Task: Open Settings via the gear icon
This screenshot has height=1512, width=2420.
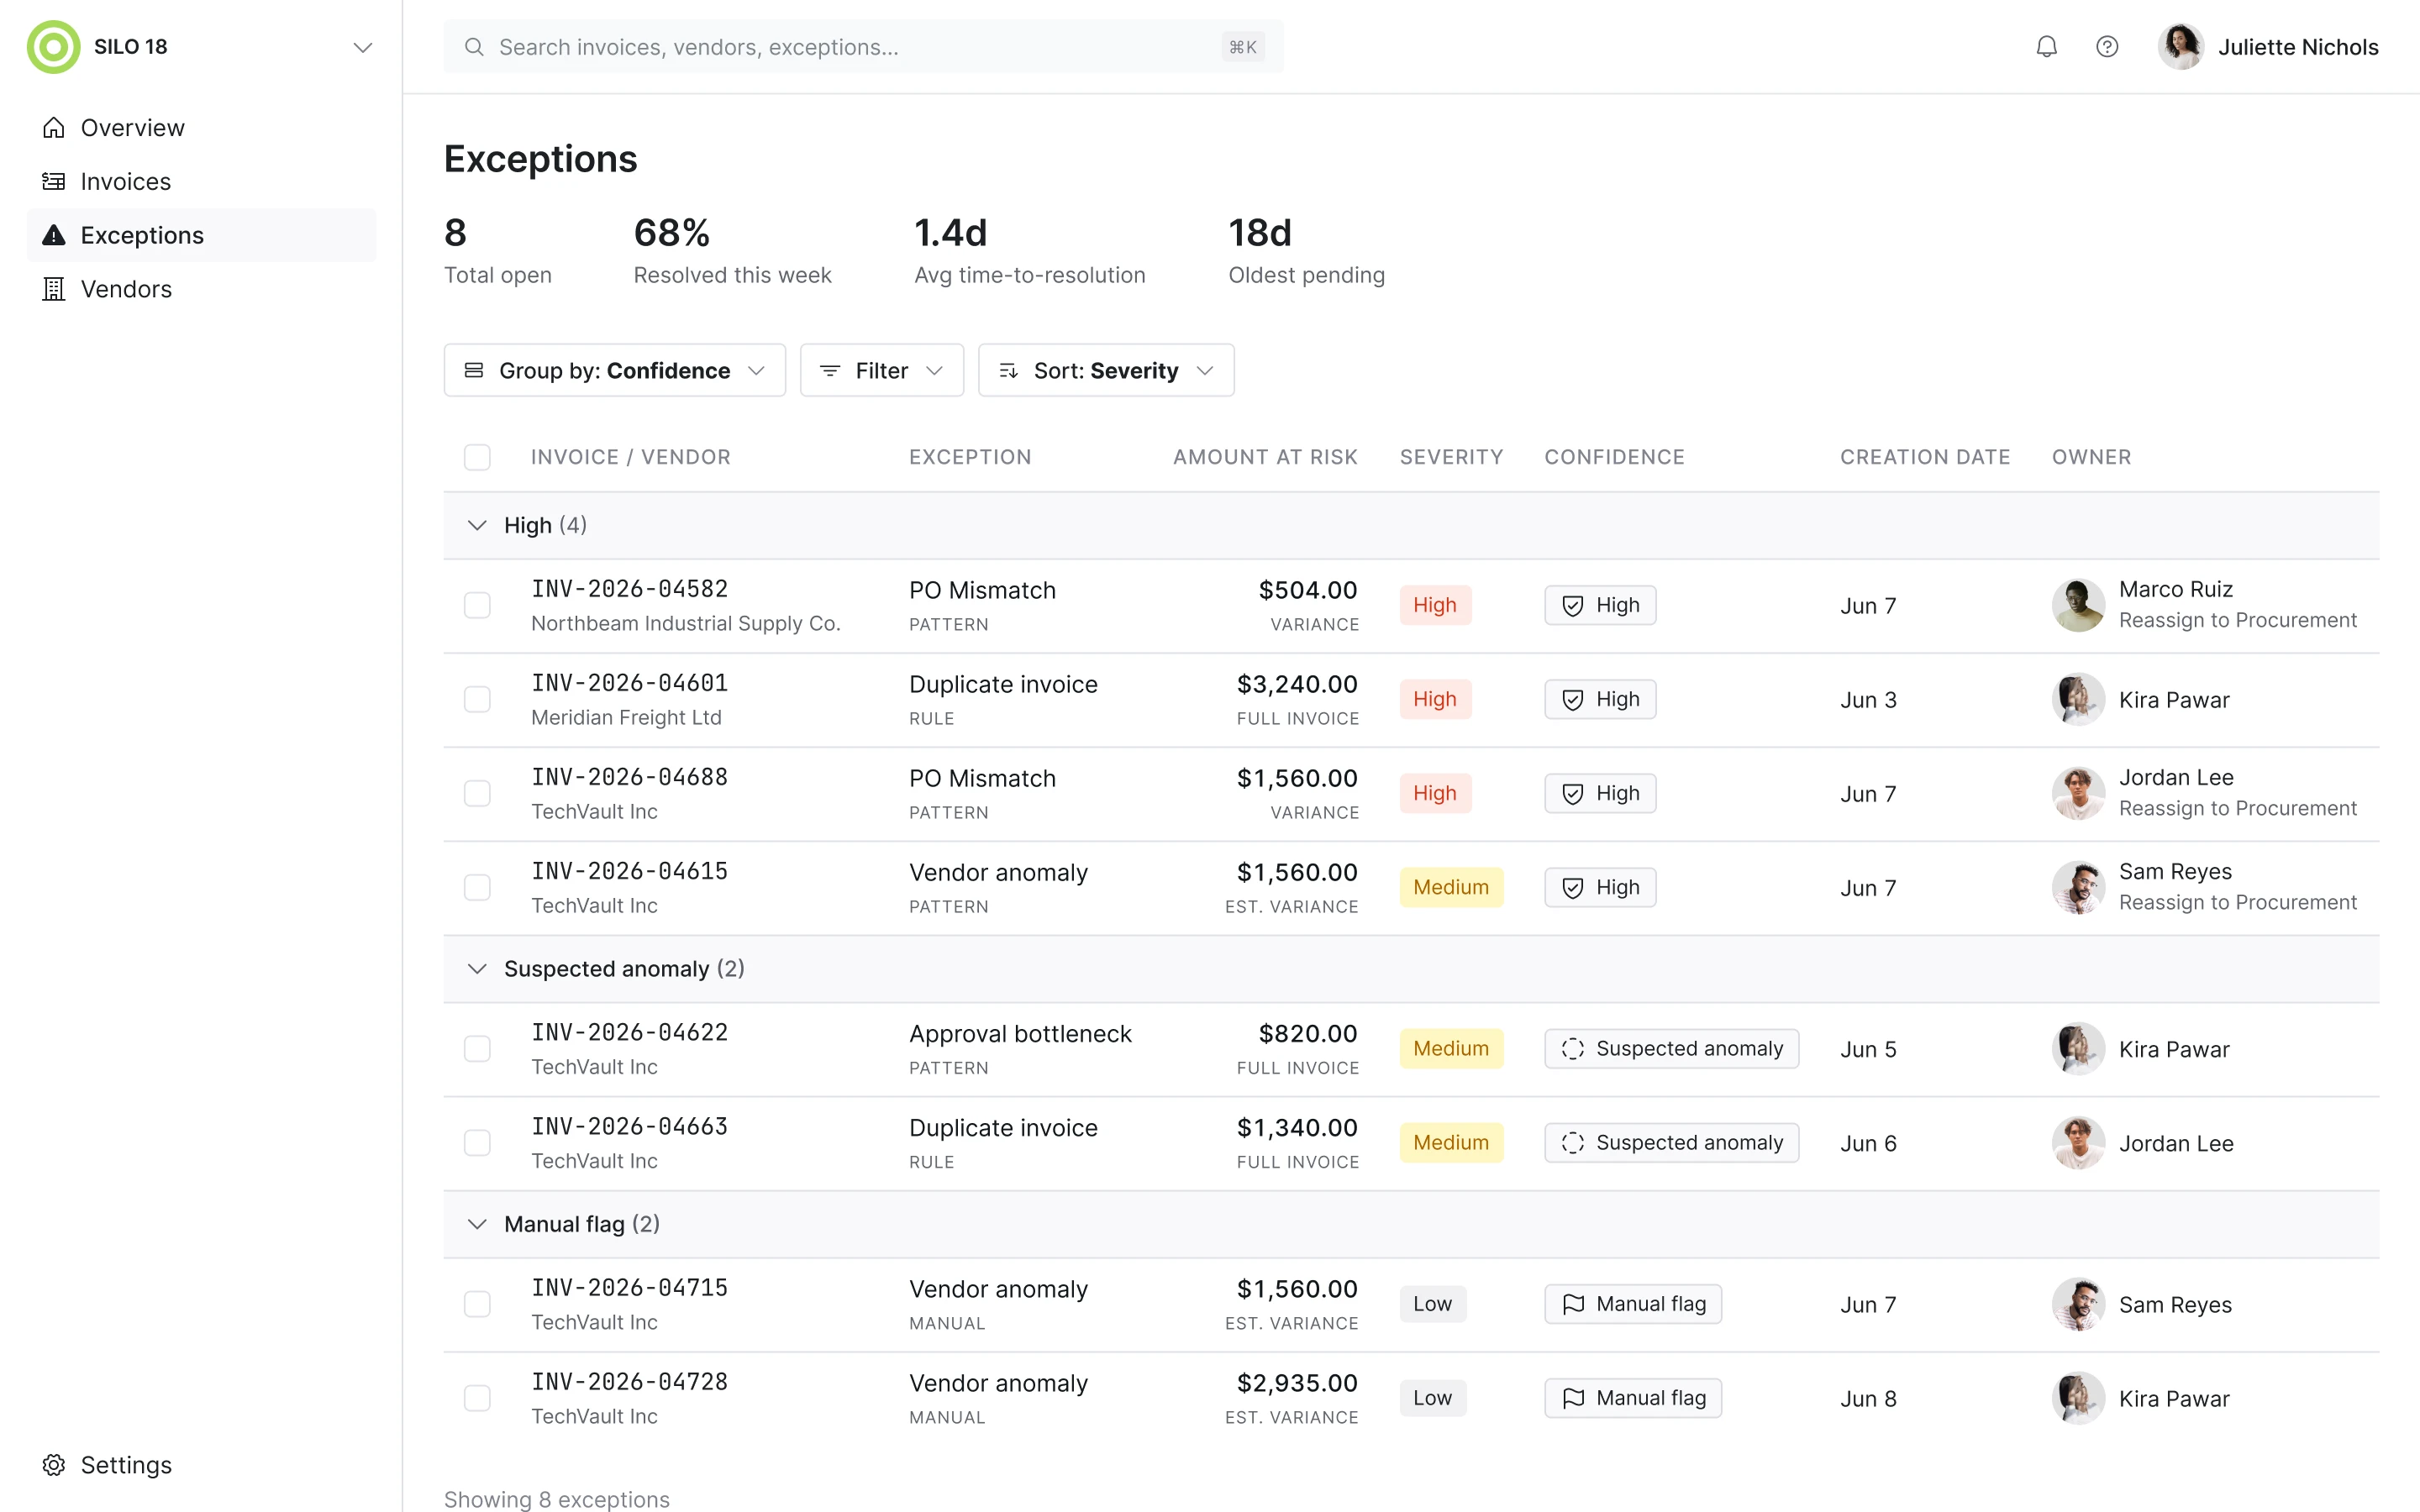Action: pyautogui.click(x=54, y=1465)
